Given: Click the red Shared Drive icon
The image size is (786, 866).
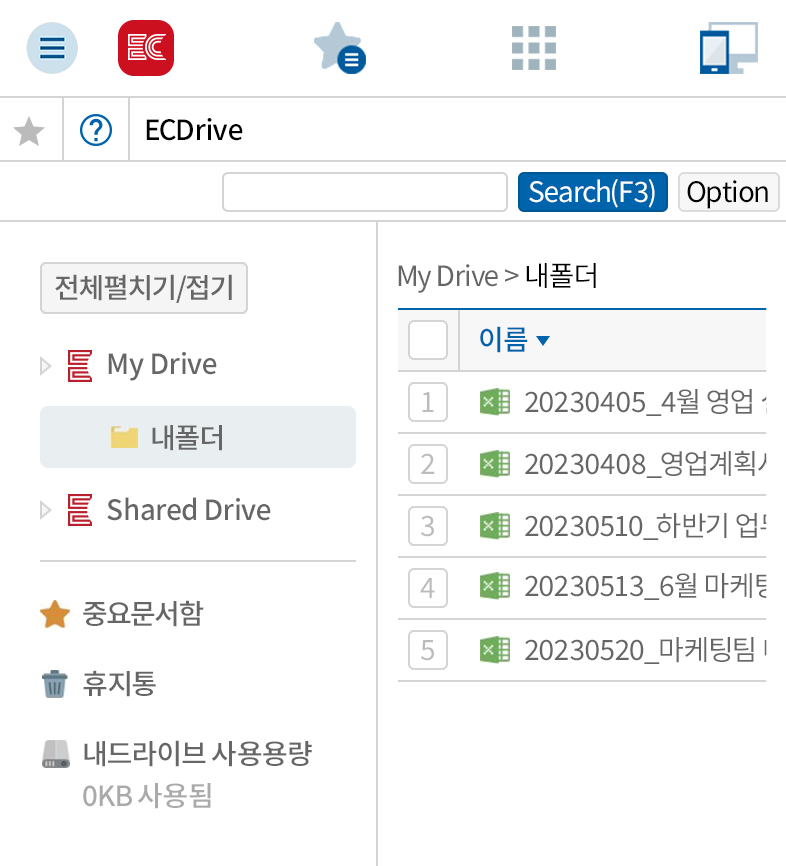Looking at the screenshot, I should click(80, 510).
